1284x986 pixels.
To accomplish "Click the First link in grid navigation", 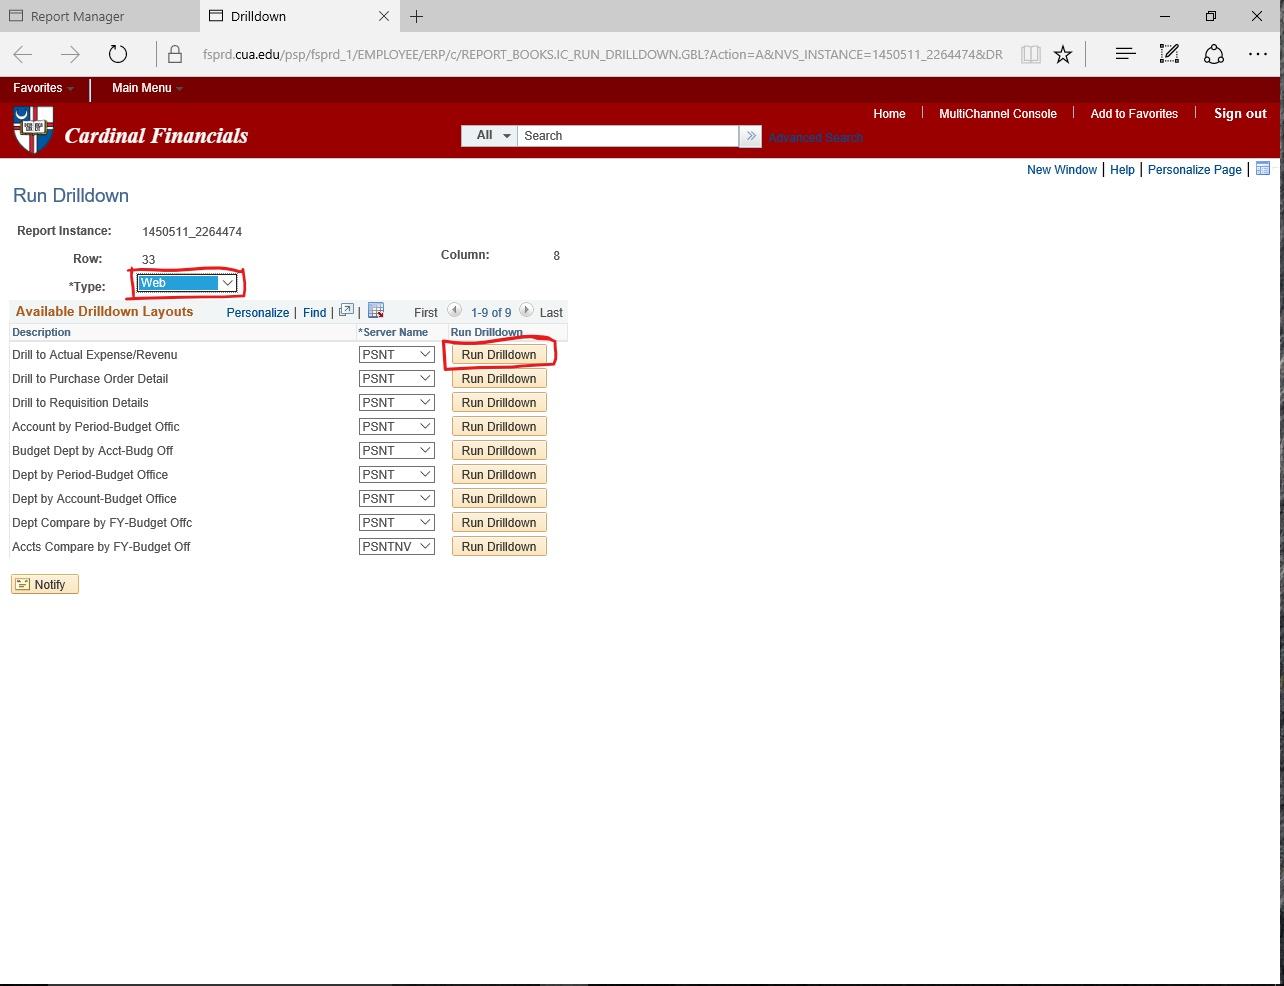I will point(426,313).
